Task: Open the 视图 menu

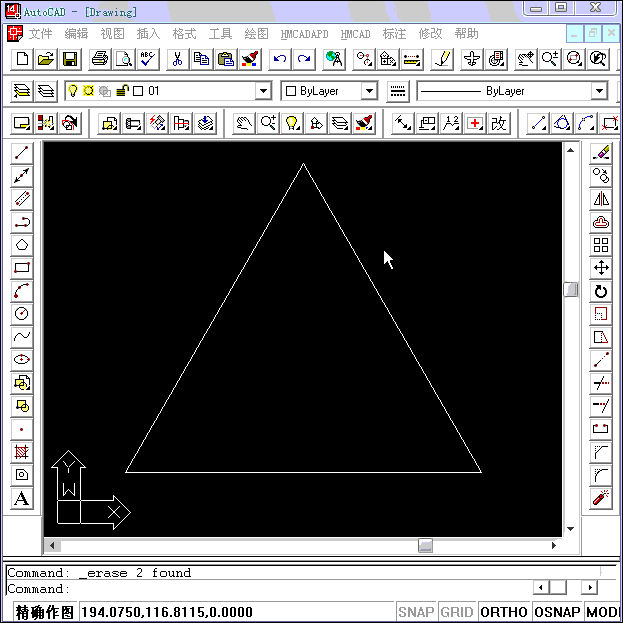Action: coord(112,34)
